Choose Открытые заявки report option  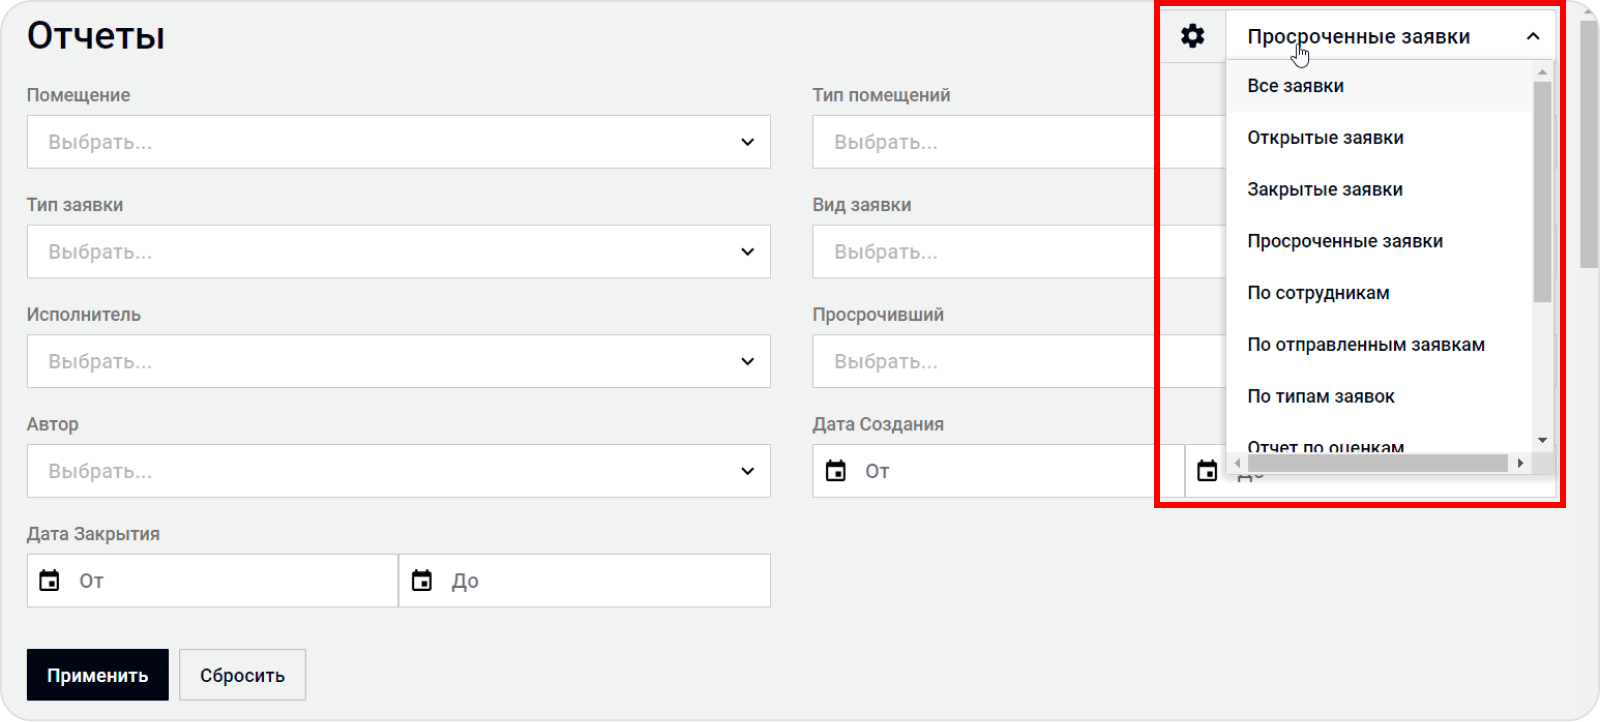click(x=1325, y=138)
